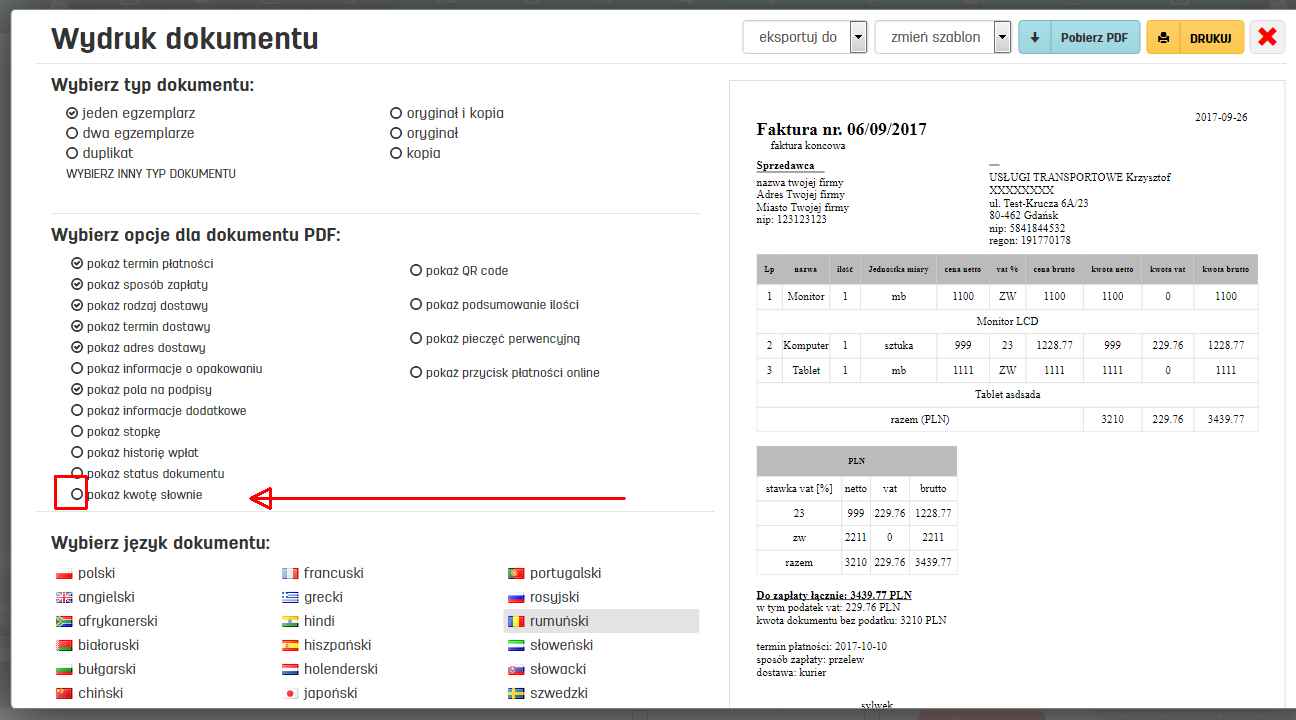Select the Greek flag icon for grecki

pyautogui.click(x=290, y=597)
